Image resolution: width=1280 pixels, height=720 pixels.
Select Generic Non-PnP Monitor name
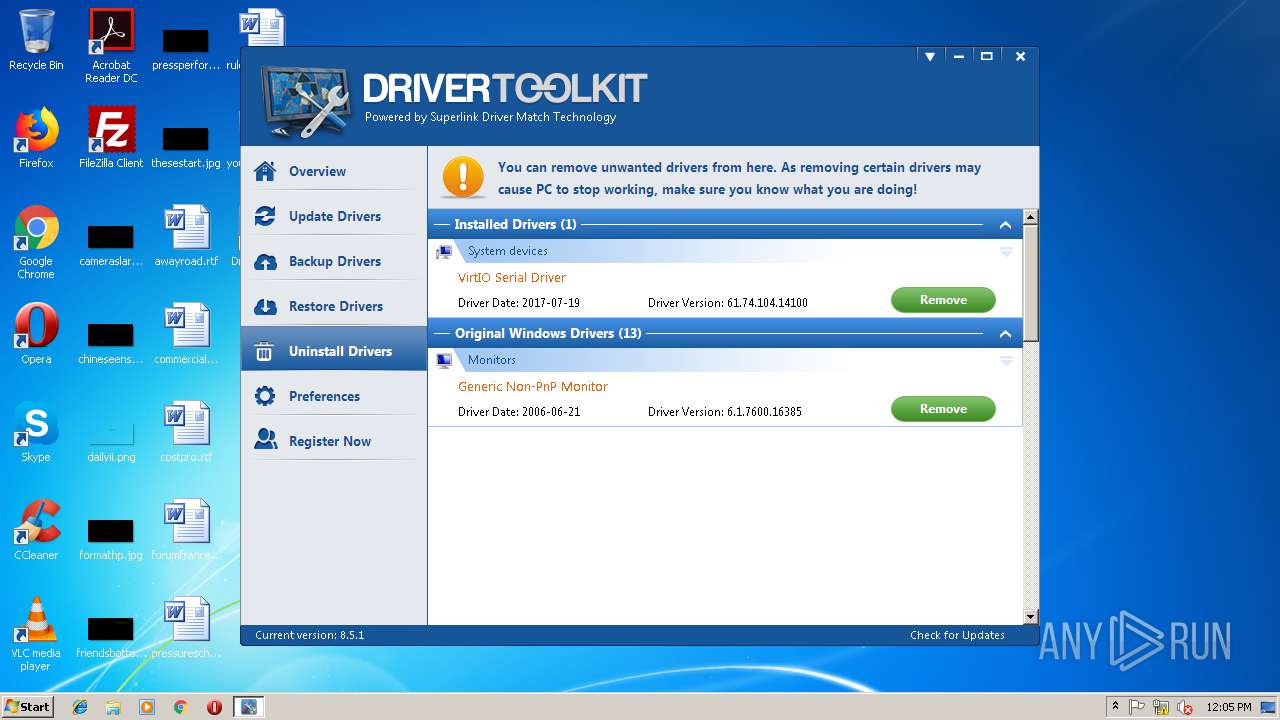tap(533, 387)
